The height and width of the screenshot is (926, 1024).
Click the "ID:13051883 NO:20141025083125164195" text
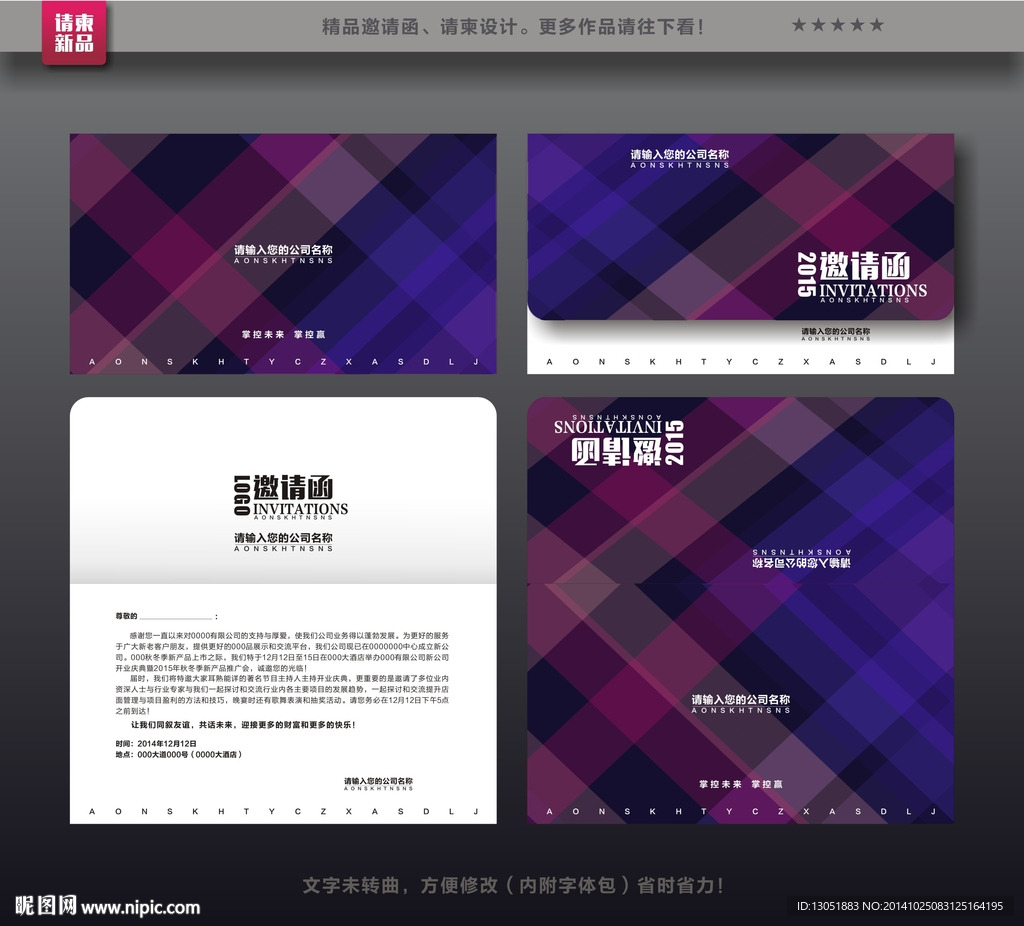tap(900, 906)
